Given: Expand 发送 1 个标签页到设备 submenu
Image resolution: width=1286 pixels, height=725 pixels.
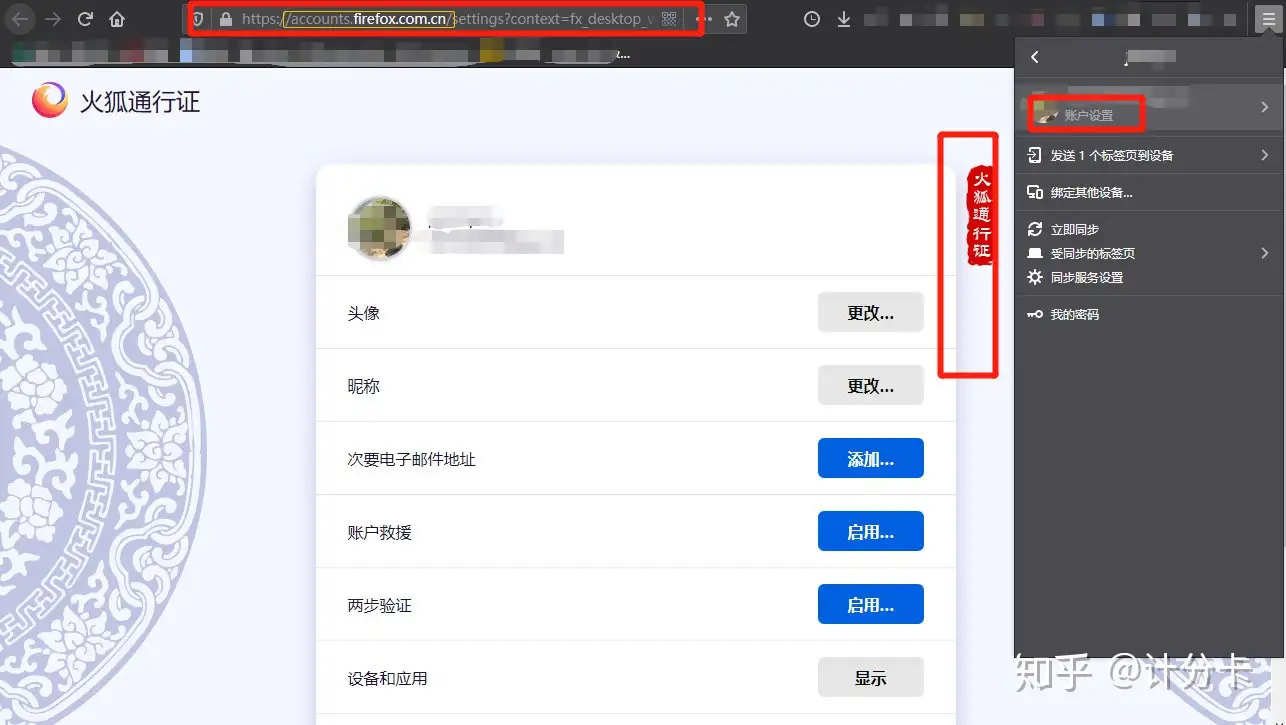Looking at the screenshot, I should (x=1265, y=155).
